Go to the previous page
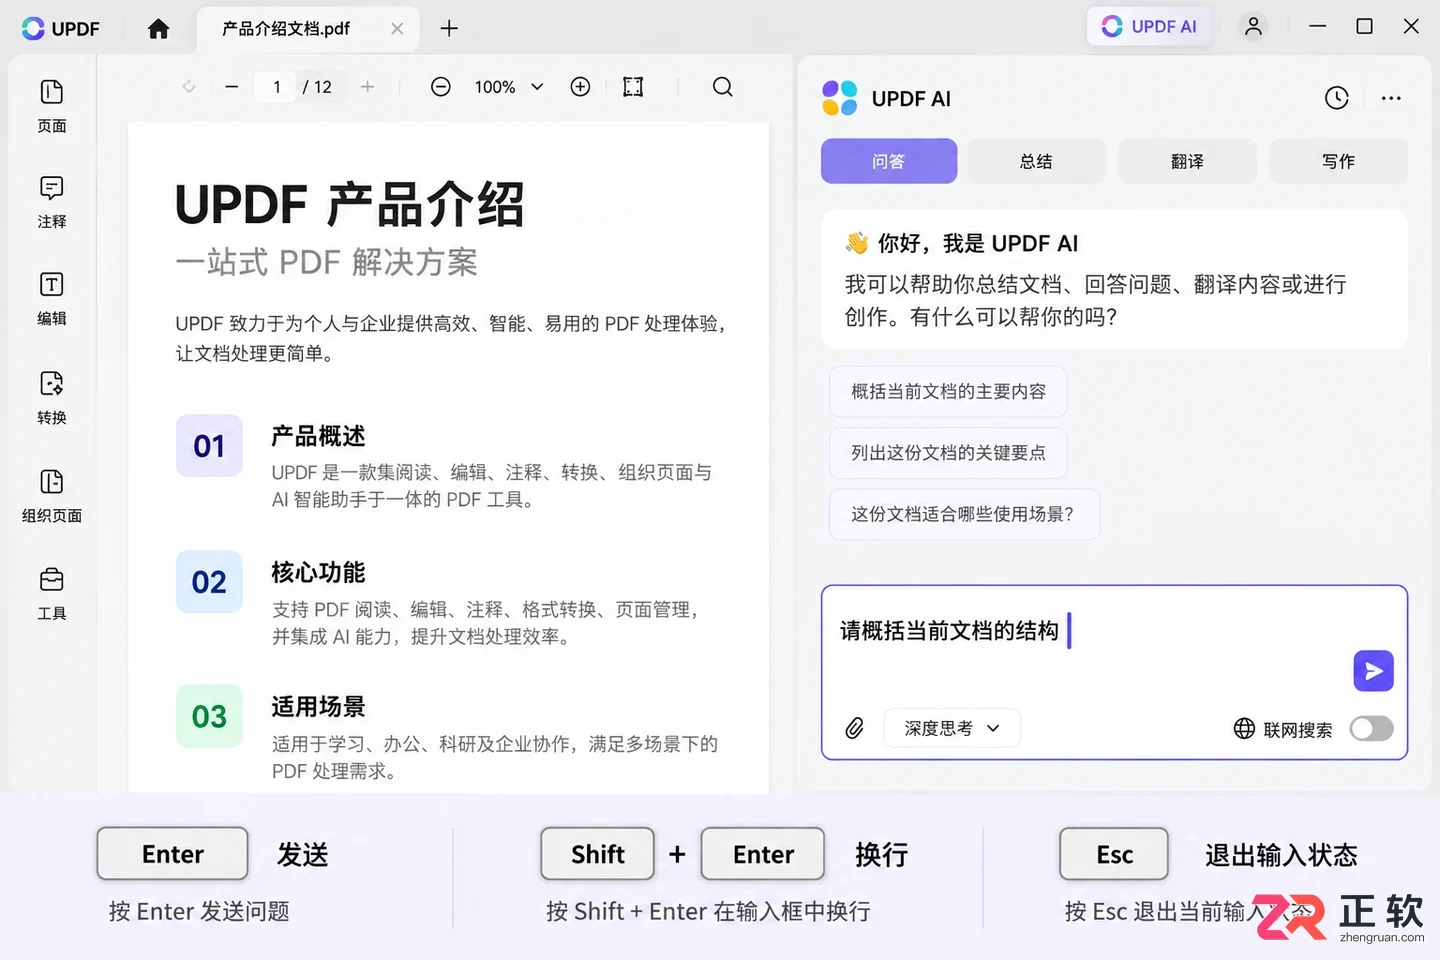This screenshot has height=960, width=1440. (232, 87)
